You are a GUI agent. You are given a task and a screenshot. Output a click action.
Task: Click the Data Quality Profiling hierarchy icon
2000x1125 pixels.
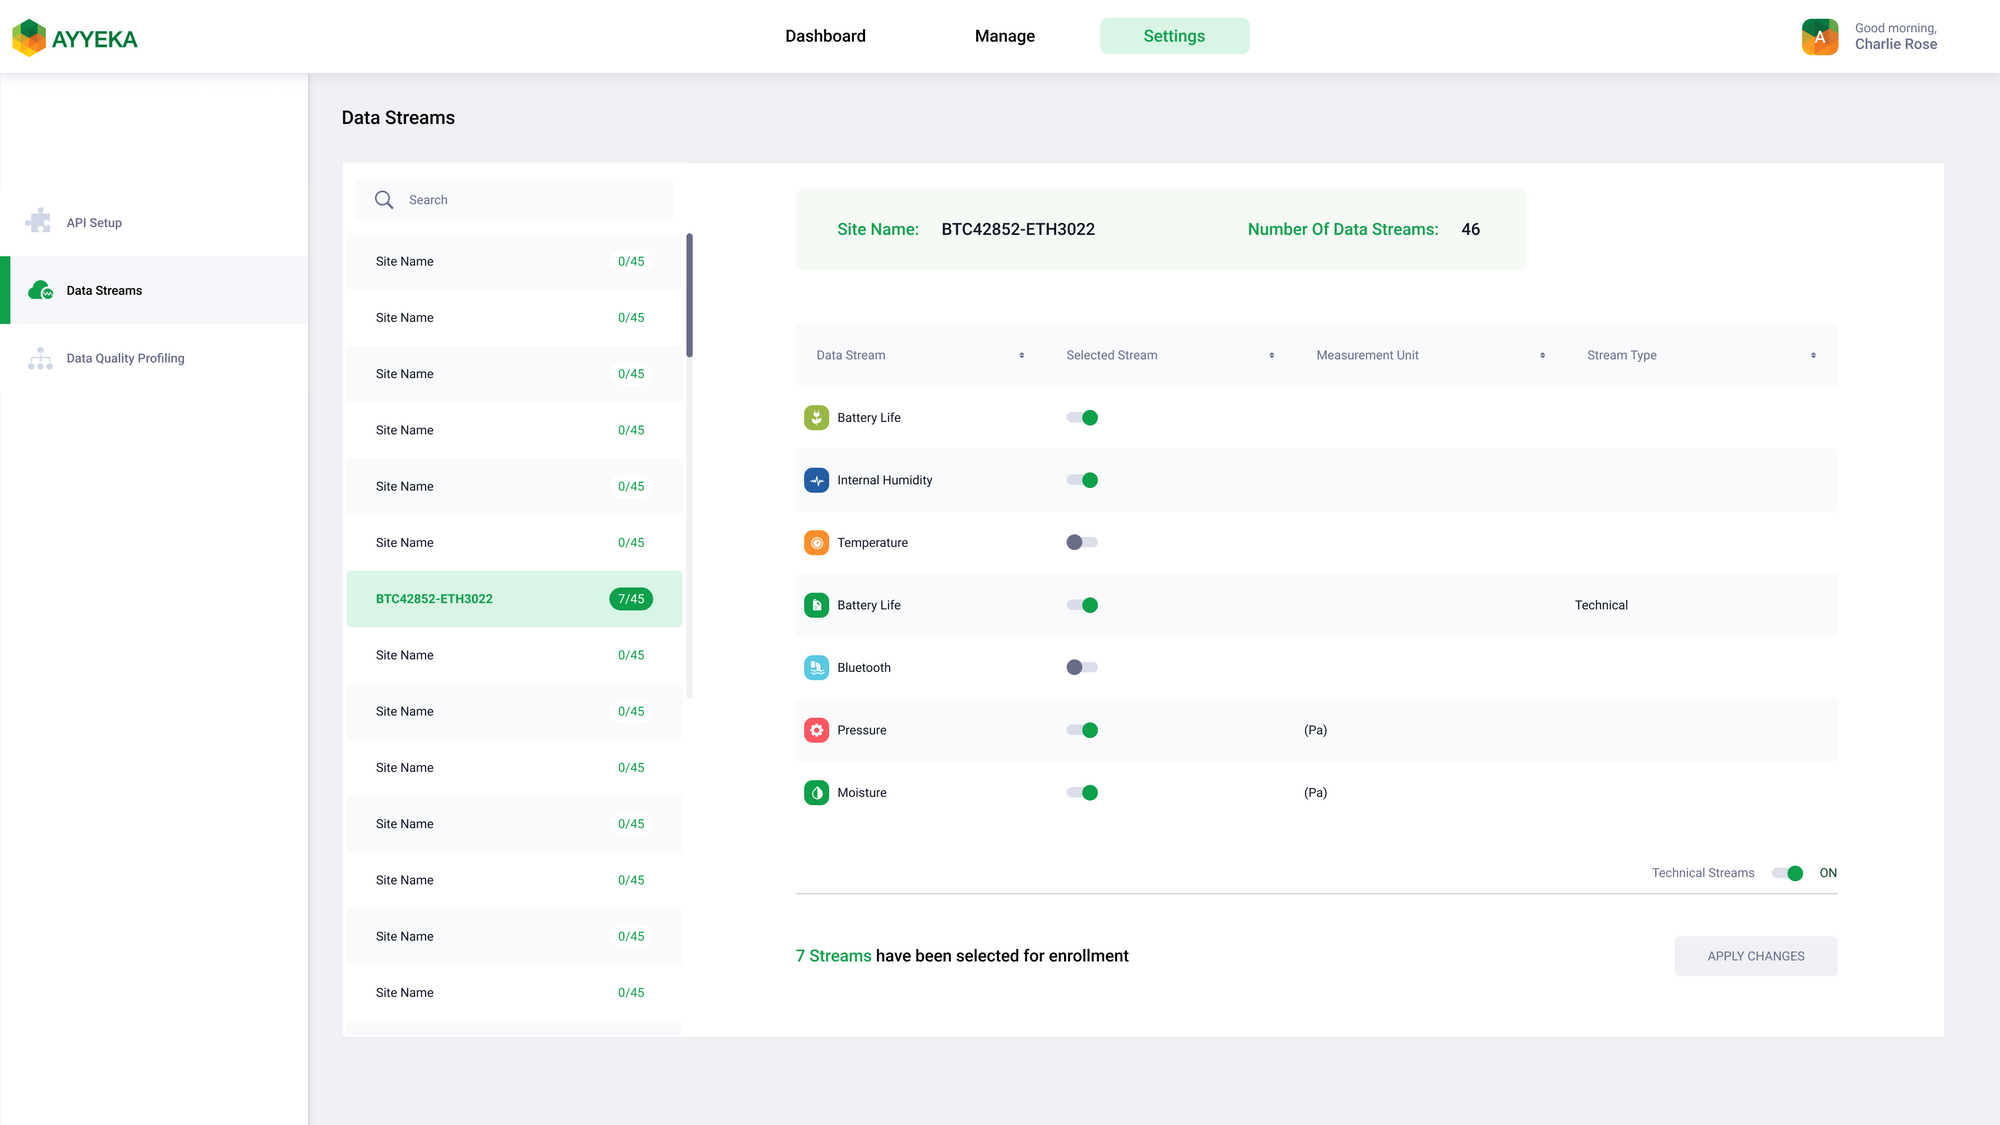pos(40,358)
